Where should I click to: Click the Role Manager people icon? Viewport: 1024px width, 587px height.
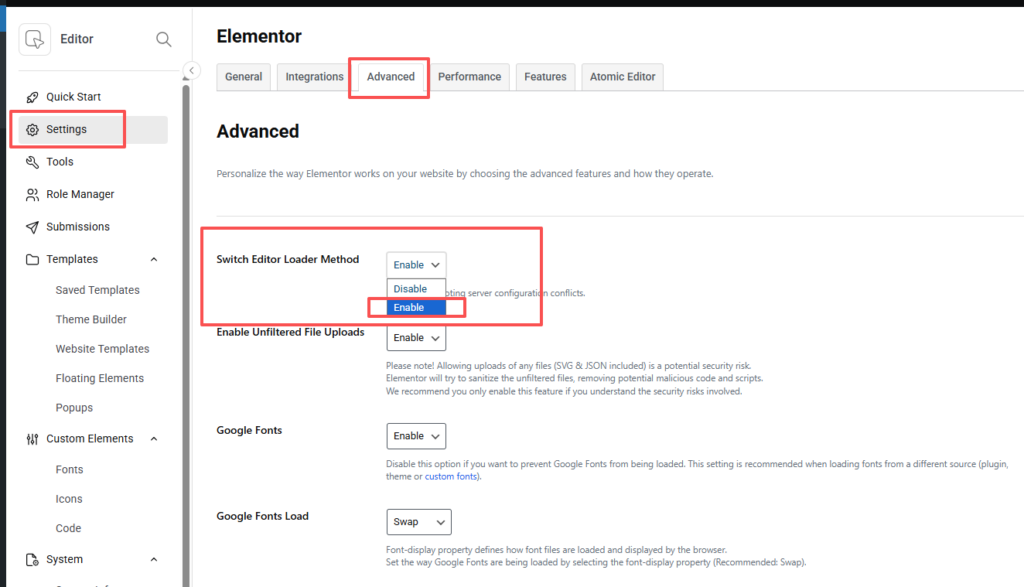pos(32,195)
